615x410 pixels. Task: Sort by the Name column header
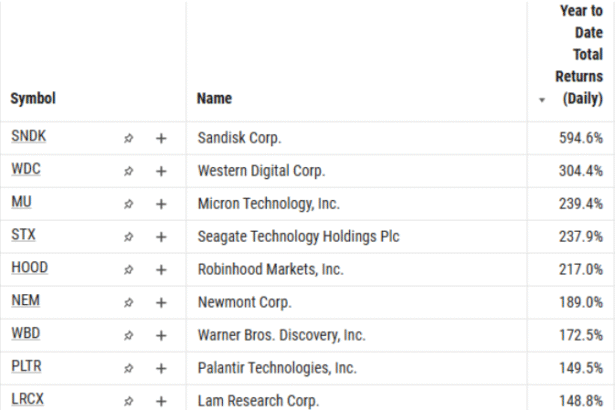(214, 99)
